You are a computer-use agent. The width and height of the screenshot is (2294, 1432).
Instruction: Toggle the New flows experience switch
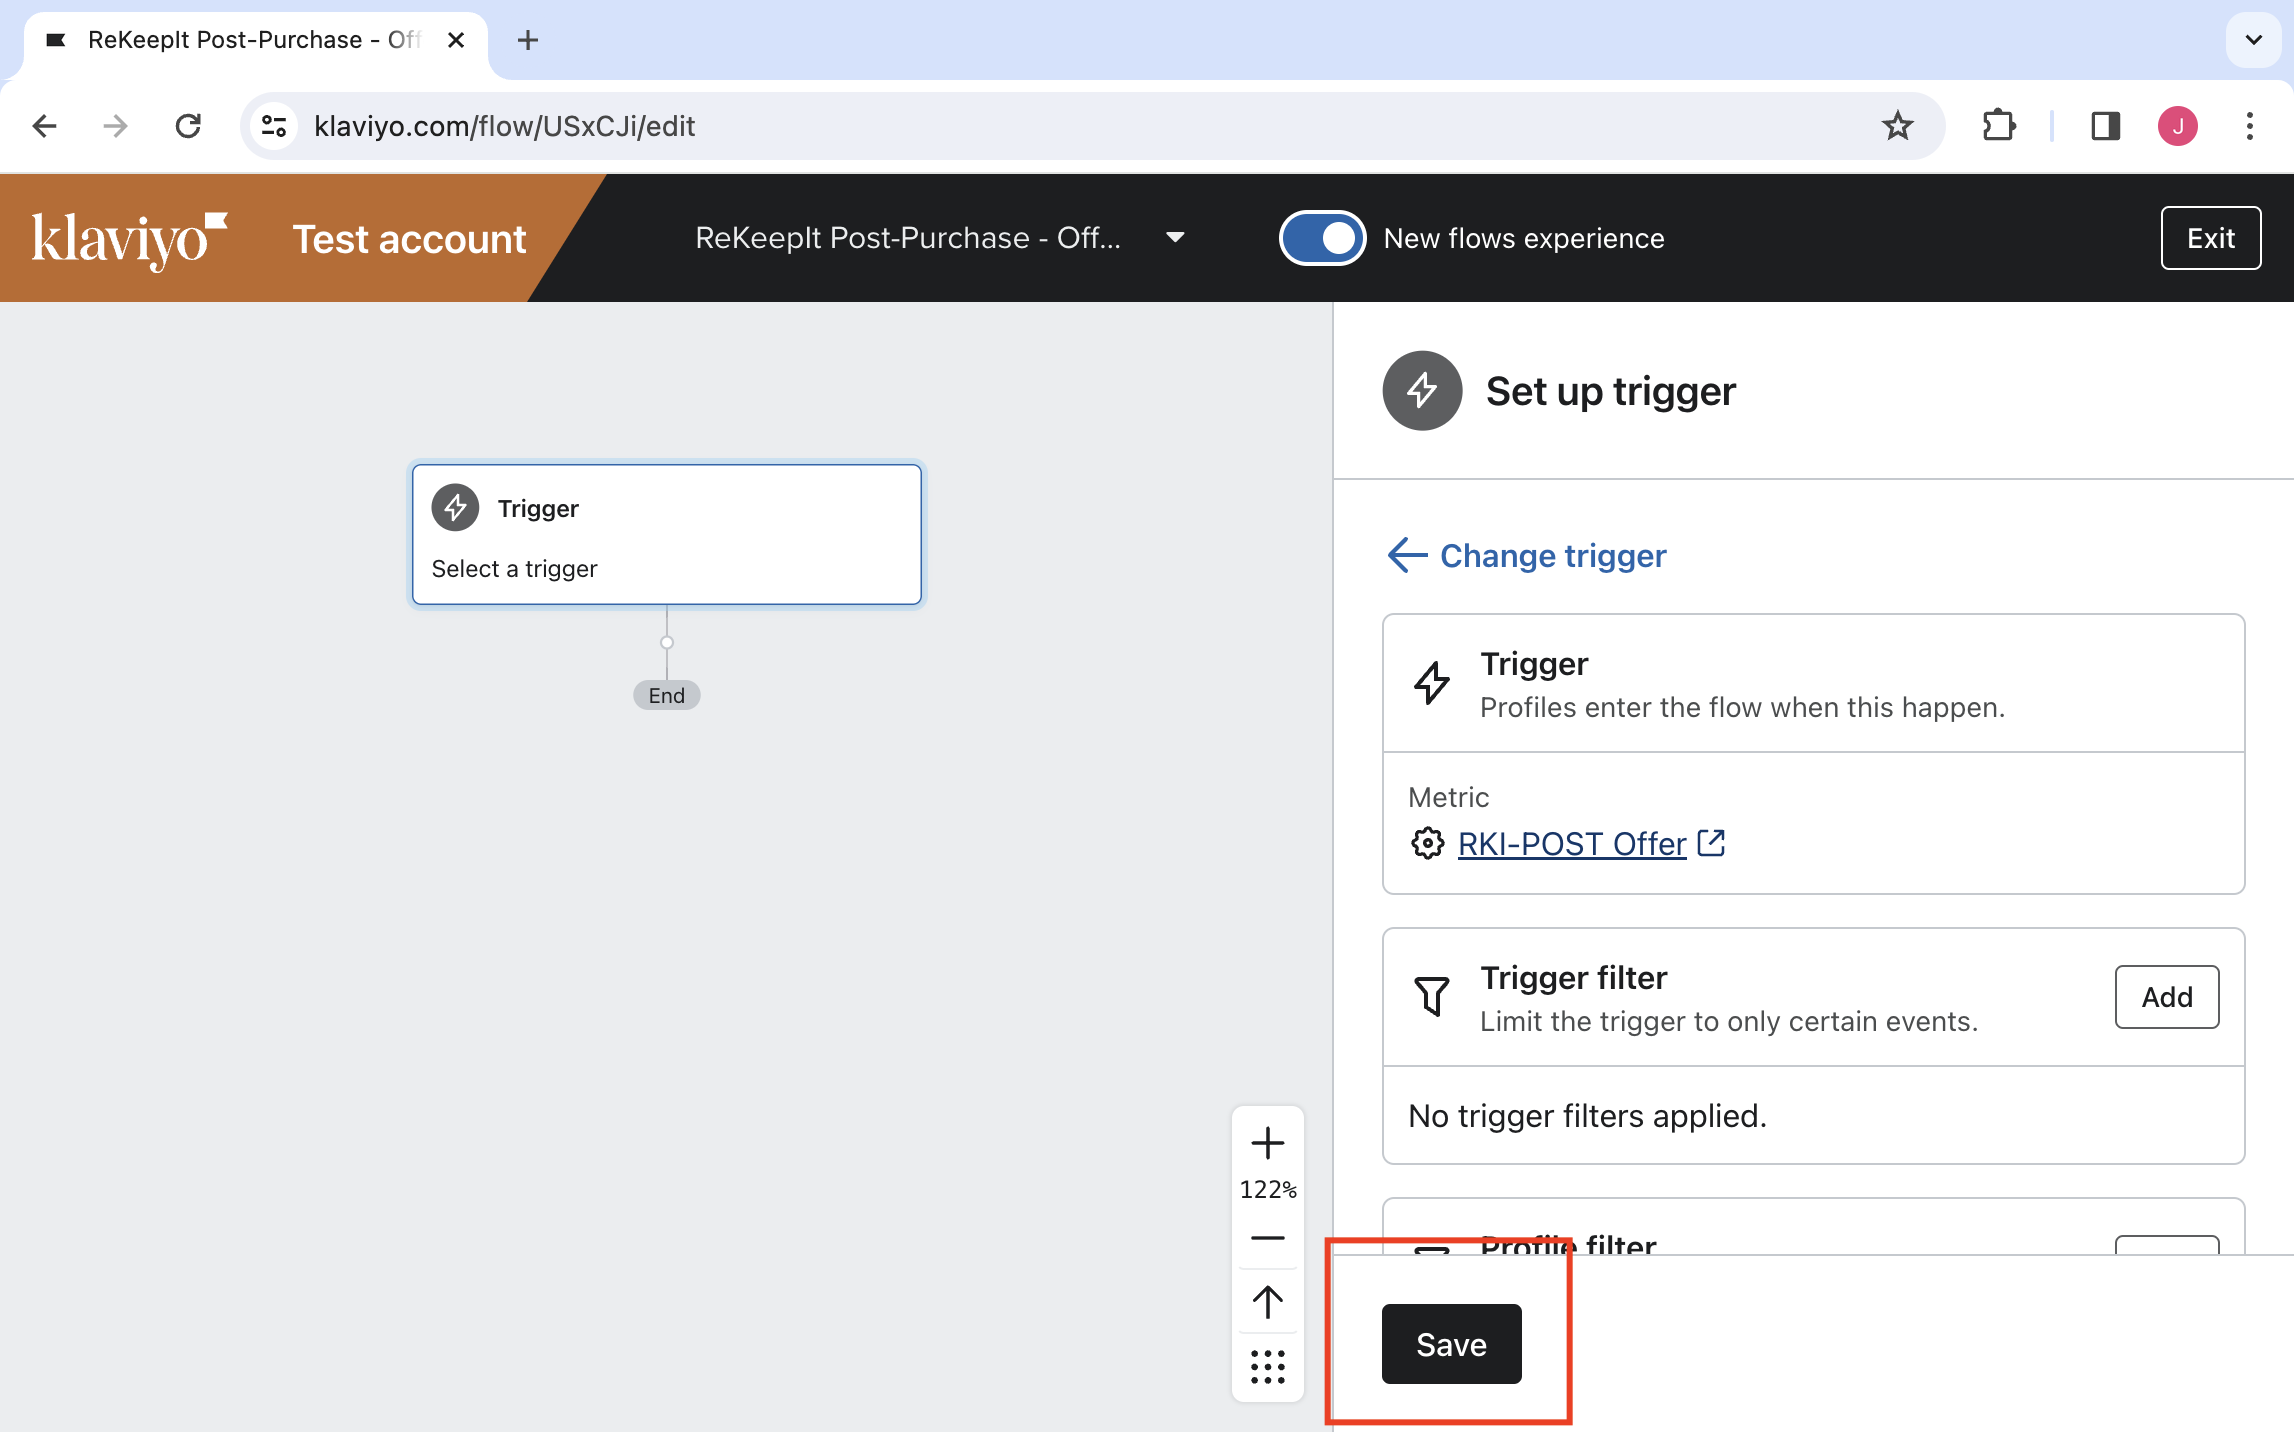pos(1322,238)
